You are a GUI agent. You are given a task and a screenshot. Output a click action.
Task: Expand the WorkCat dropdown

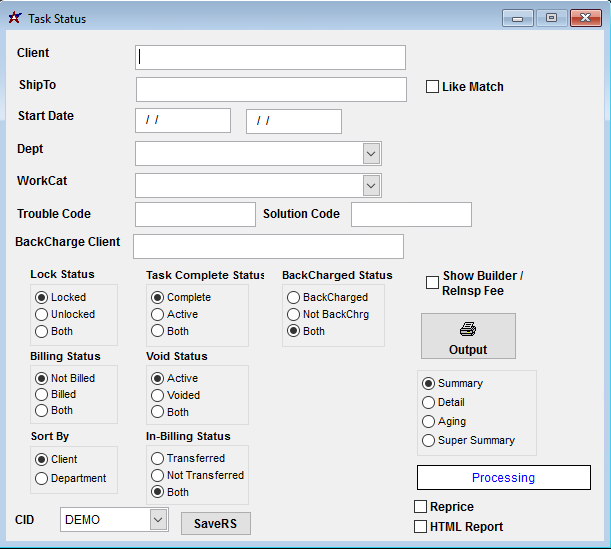pos(371,186)
